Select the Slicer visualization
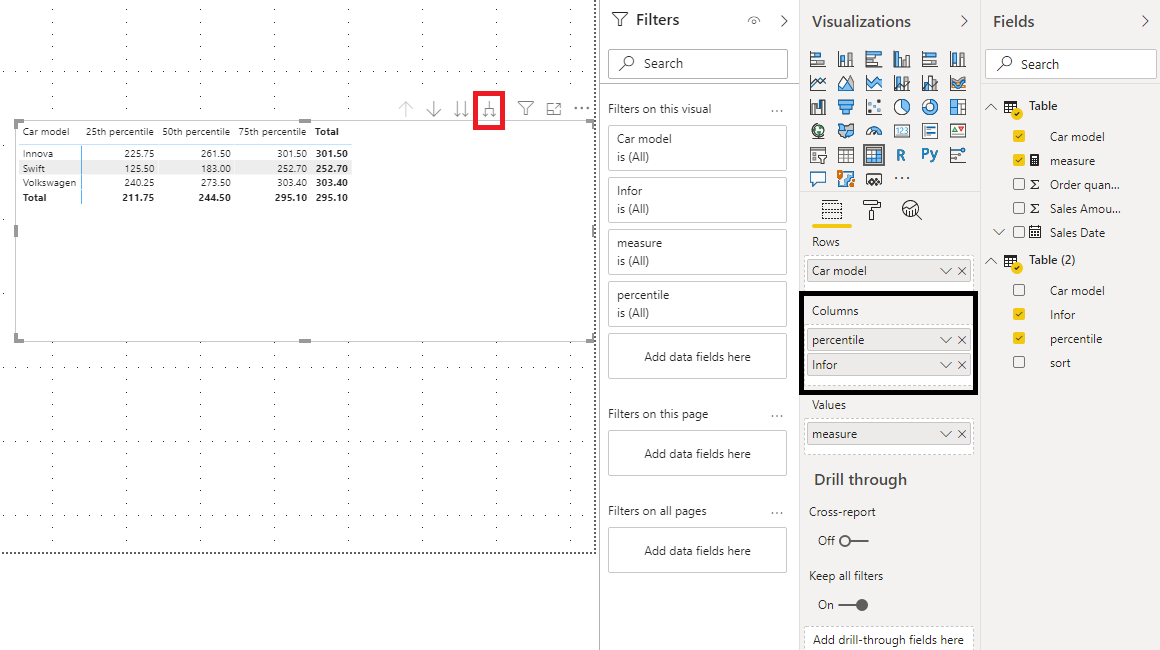The image size is (1160, 650). click(817, 155)
